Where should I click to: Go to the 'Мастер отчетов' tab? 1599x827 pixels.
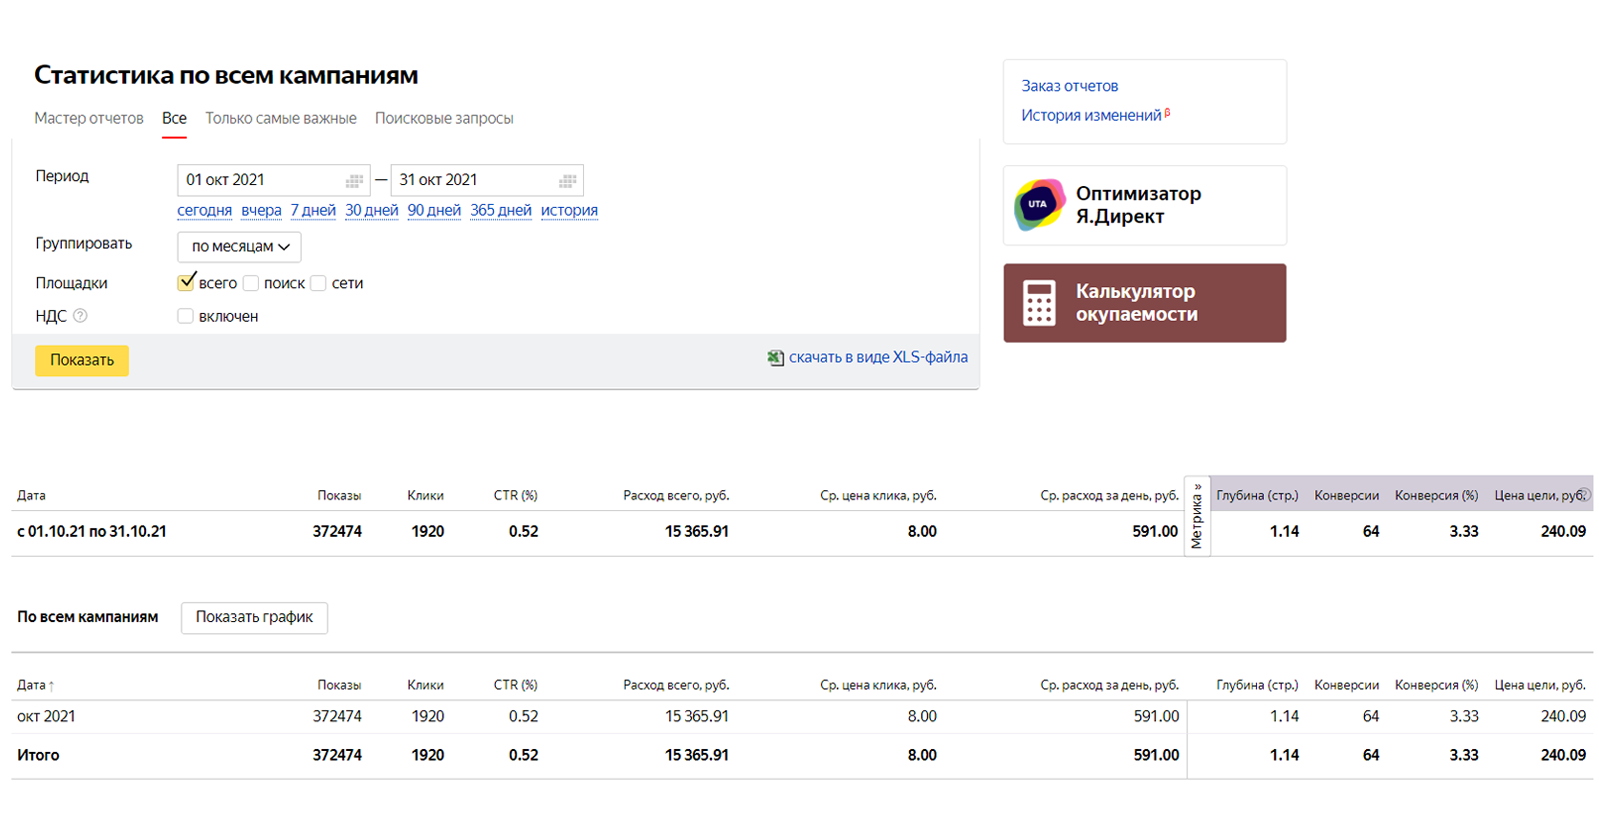click(x=89, y=118)
